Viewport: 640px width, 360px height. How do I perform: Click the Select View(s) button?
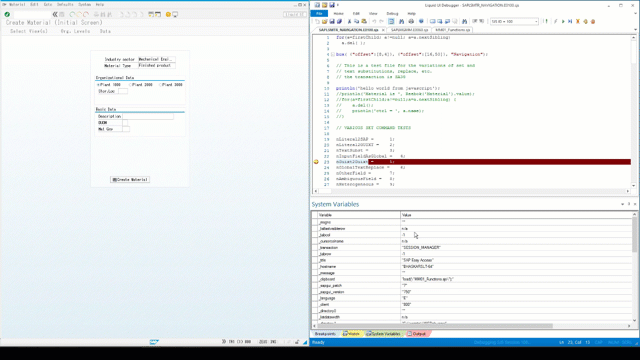pos(29,31)
